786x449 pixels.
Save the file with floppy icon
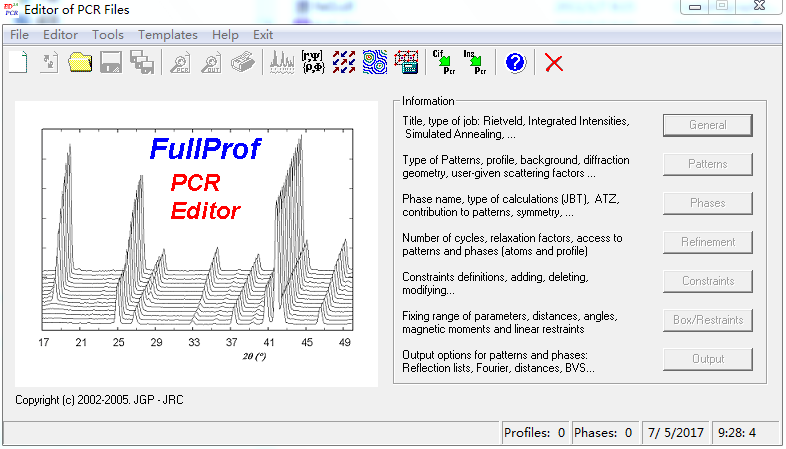(111, 62)
